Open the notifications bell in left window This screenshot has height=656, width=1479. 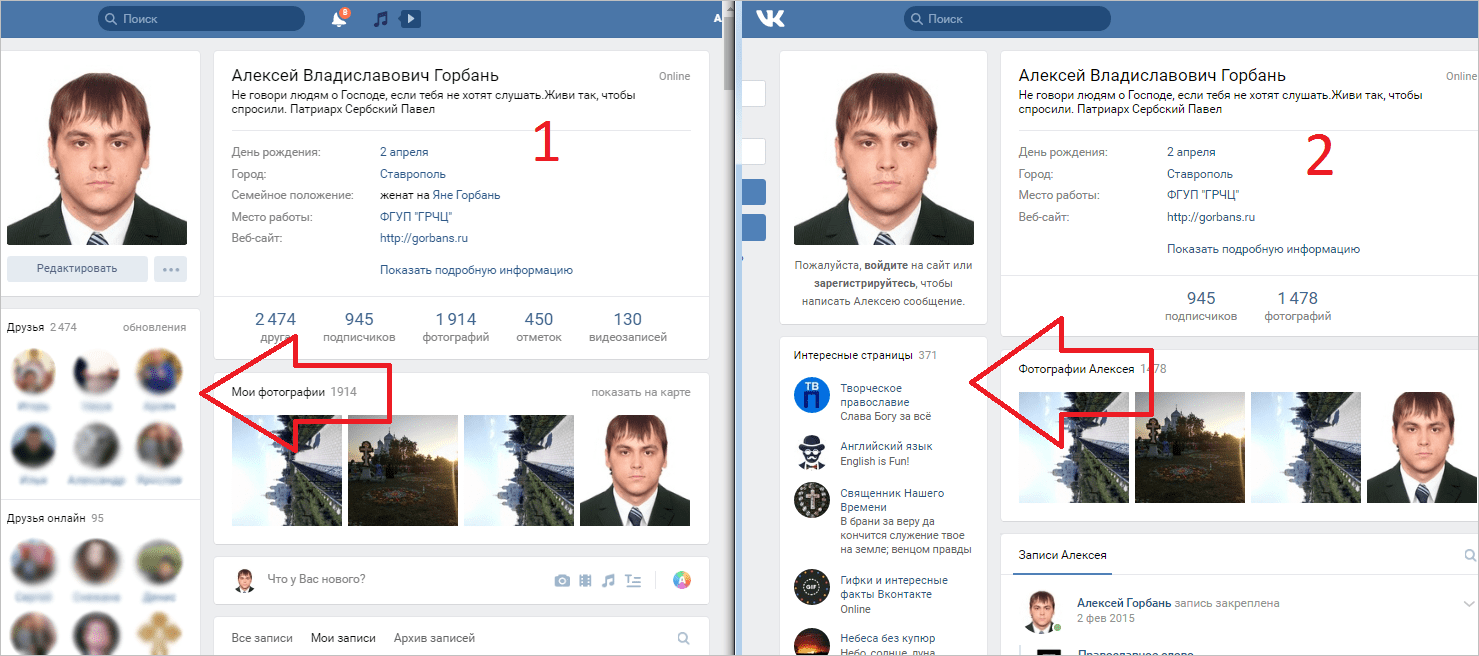point(339,19)
